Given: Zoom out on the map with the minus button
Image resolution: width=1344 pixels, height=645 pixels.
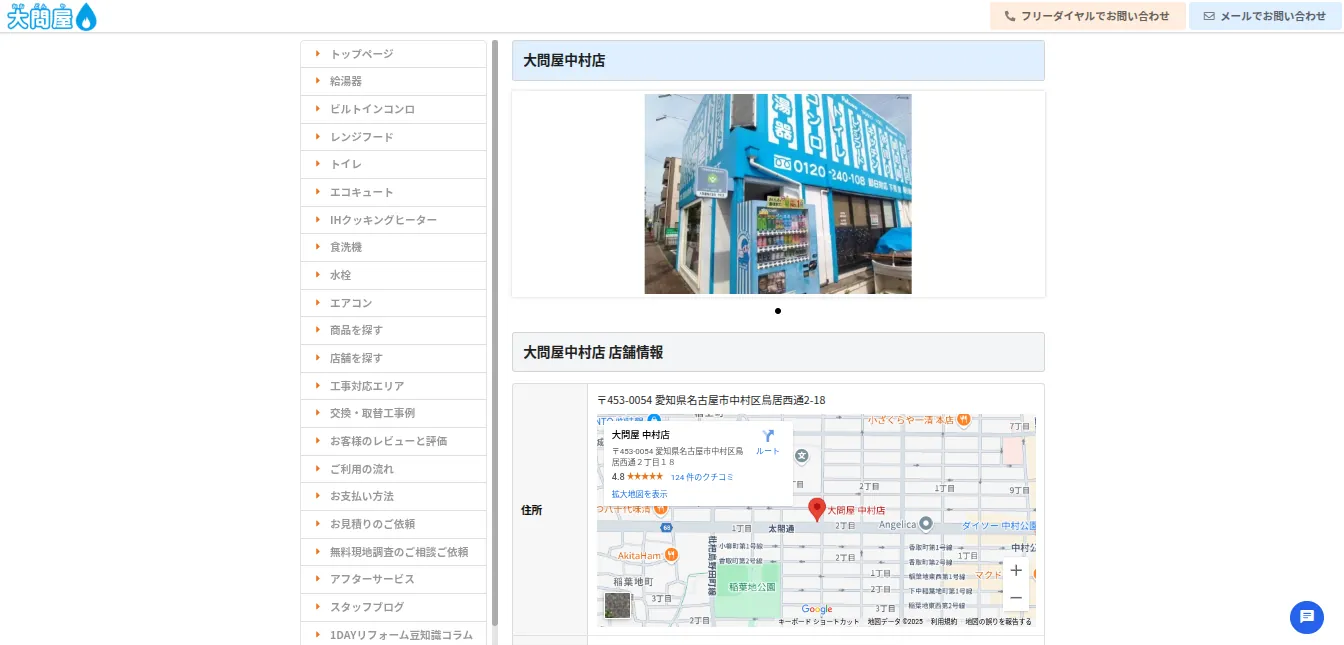Looking at the screenshot, I should point(1016,598).
